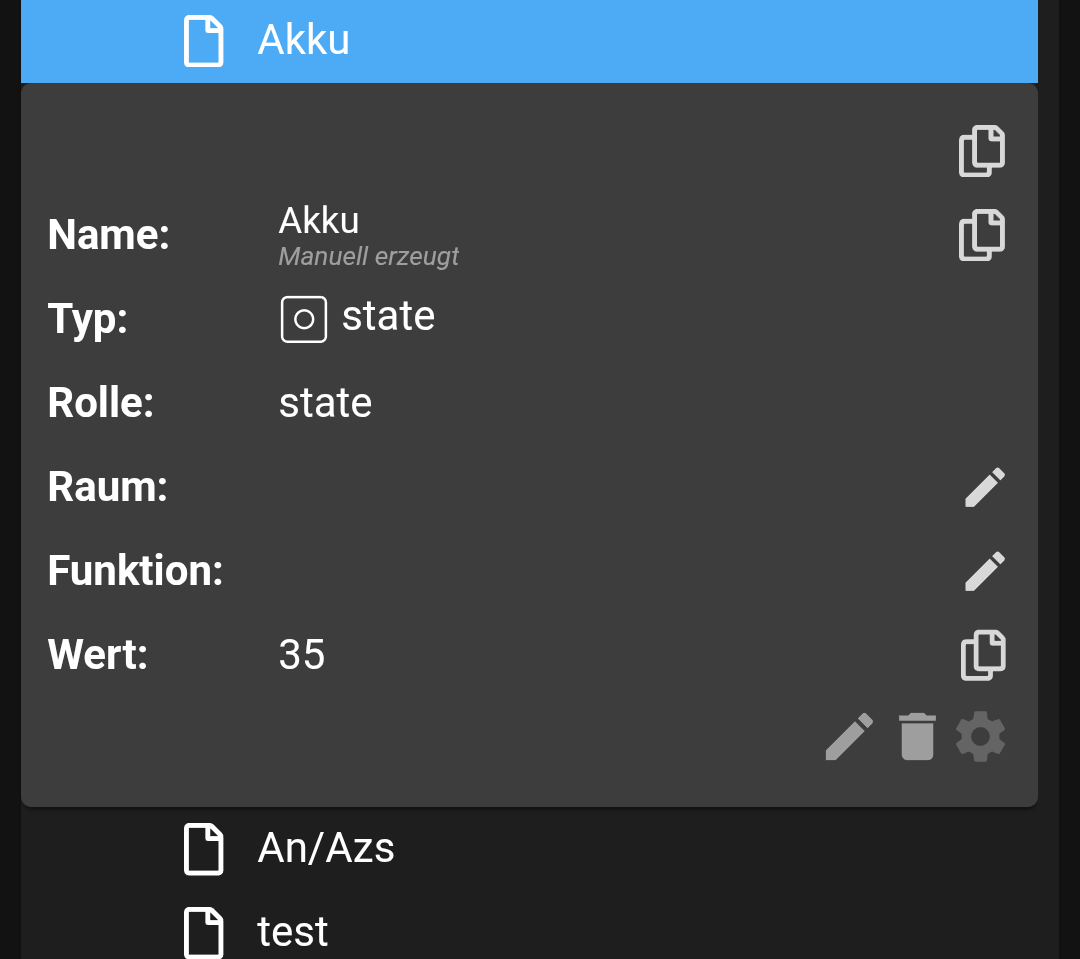The width and height of the screenshot is (1080, 959).
Task: Click the Typ value text state
Action: click(388, 317)
